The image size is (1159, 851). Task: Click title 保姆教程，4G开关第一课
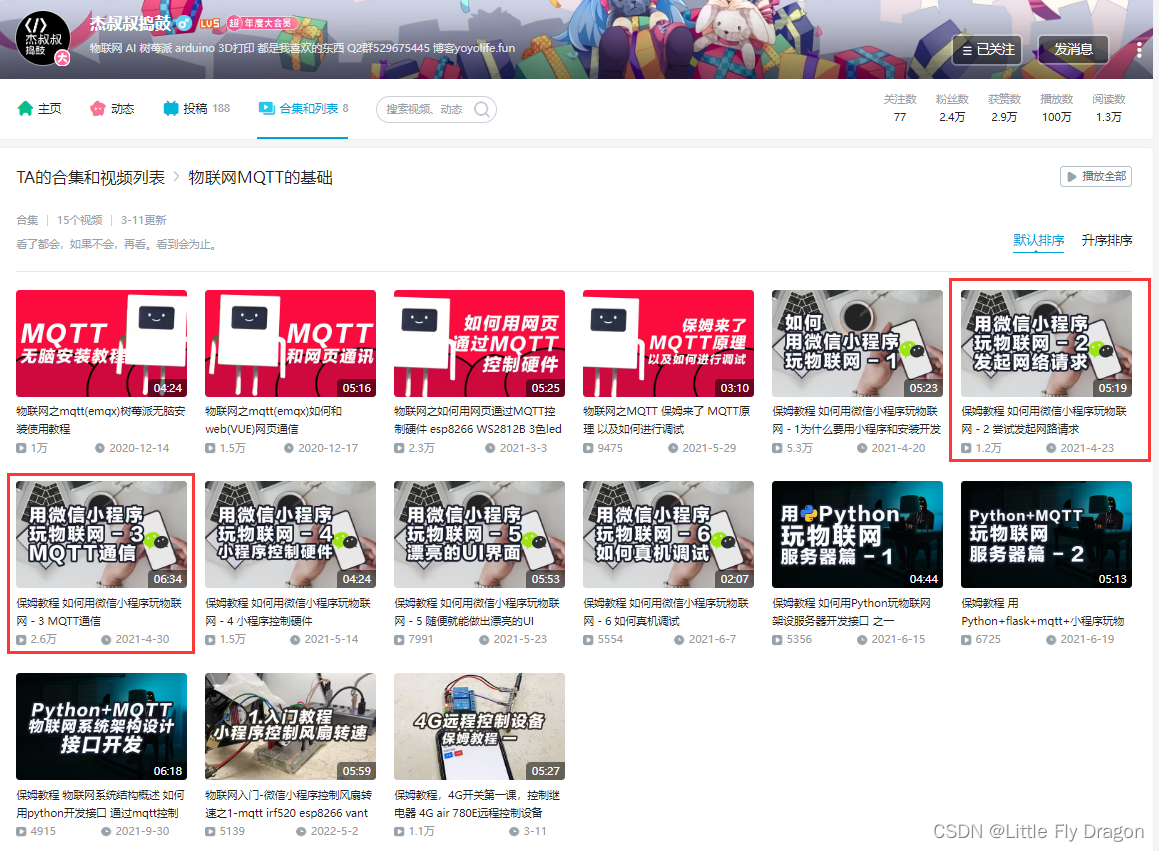click(477, 804)
